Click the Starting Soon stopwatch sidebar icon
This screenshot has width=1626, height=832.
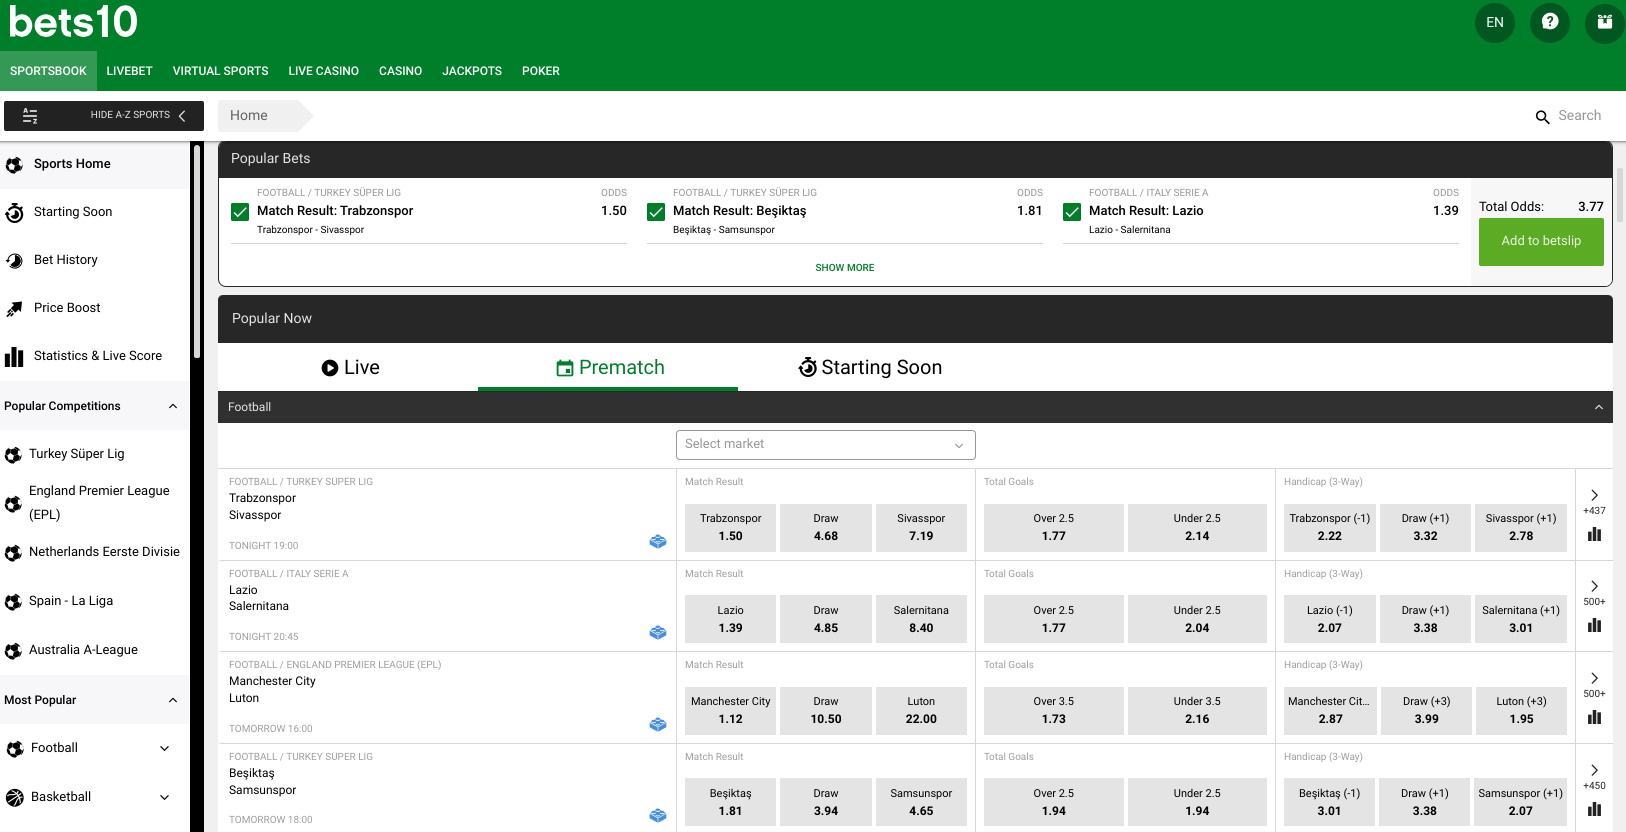click(14, 212)
